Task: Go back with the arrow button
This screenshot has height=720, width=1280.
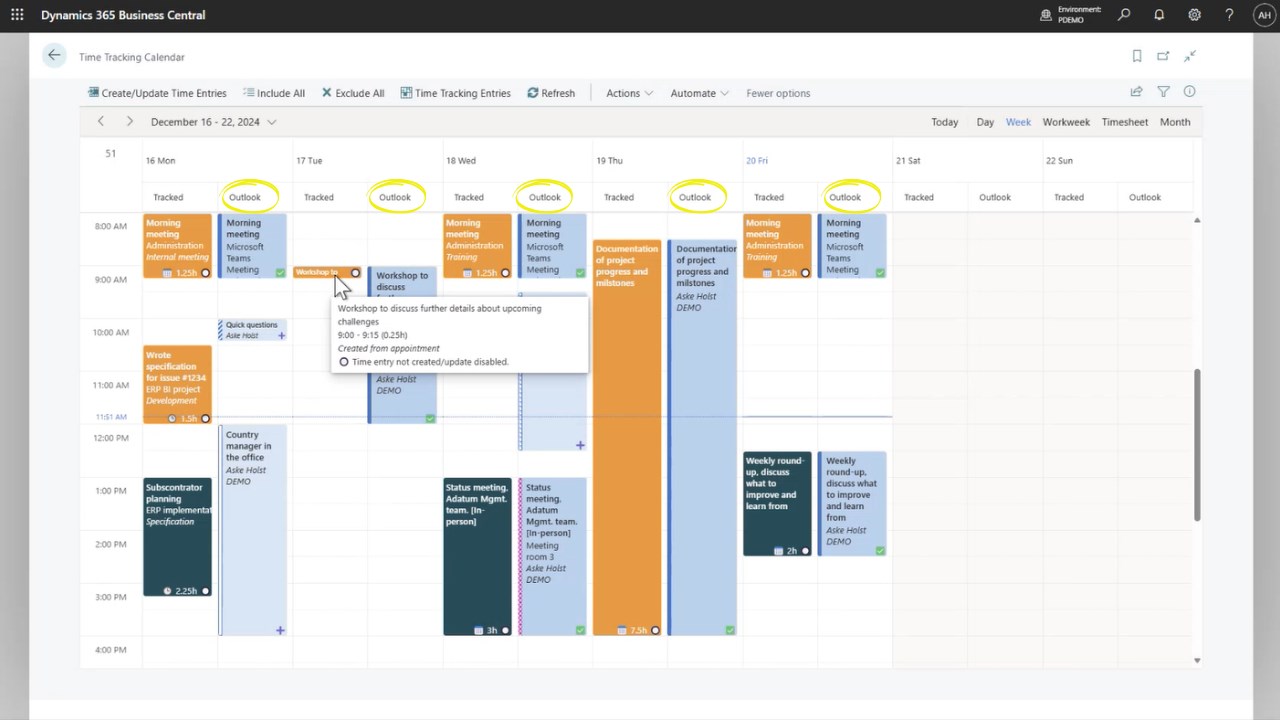Action: [x=54, y=56]
